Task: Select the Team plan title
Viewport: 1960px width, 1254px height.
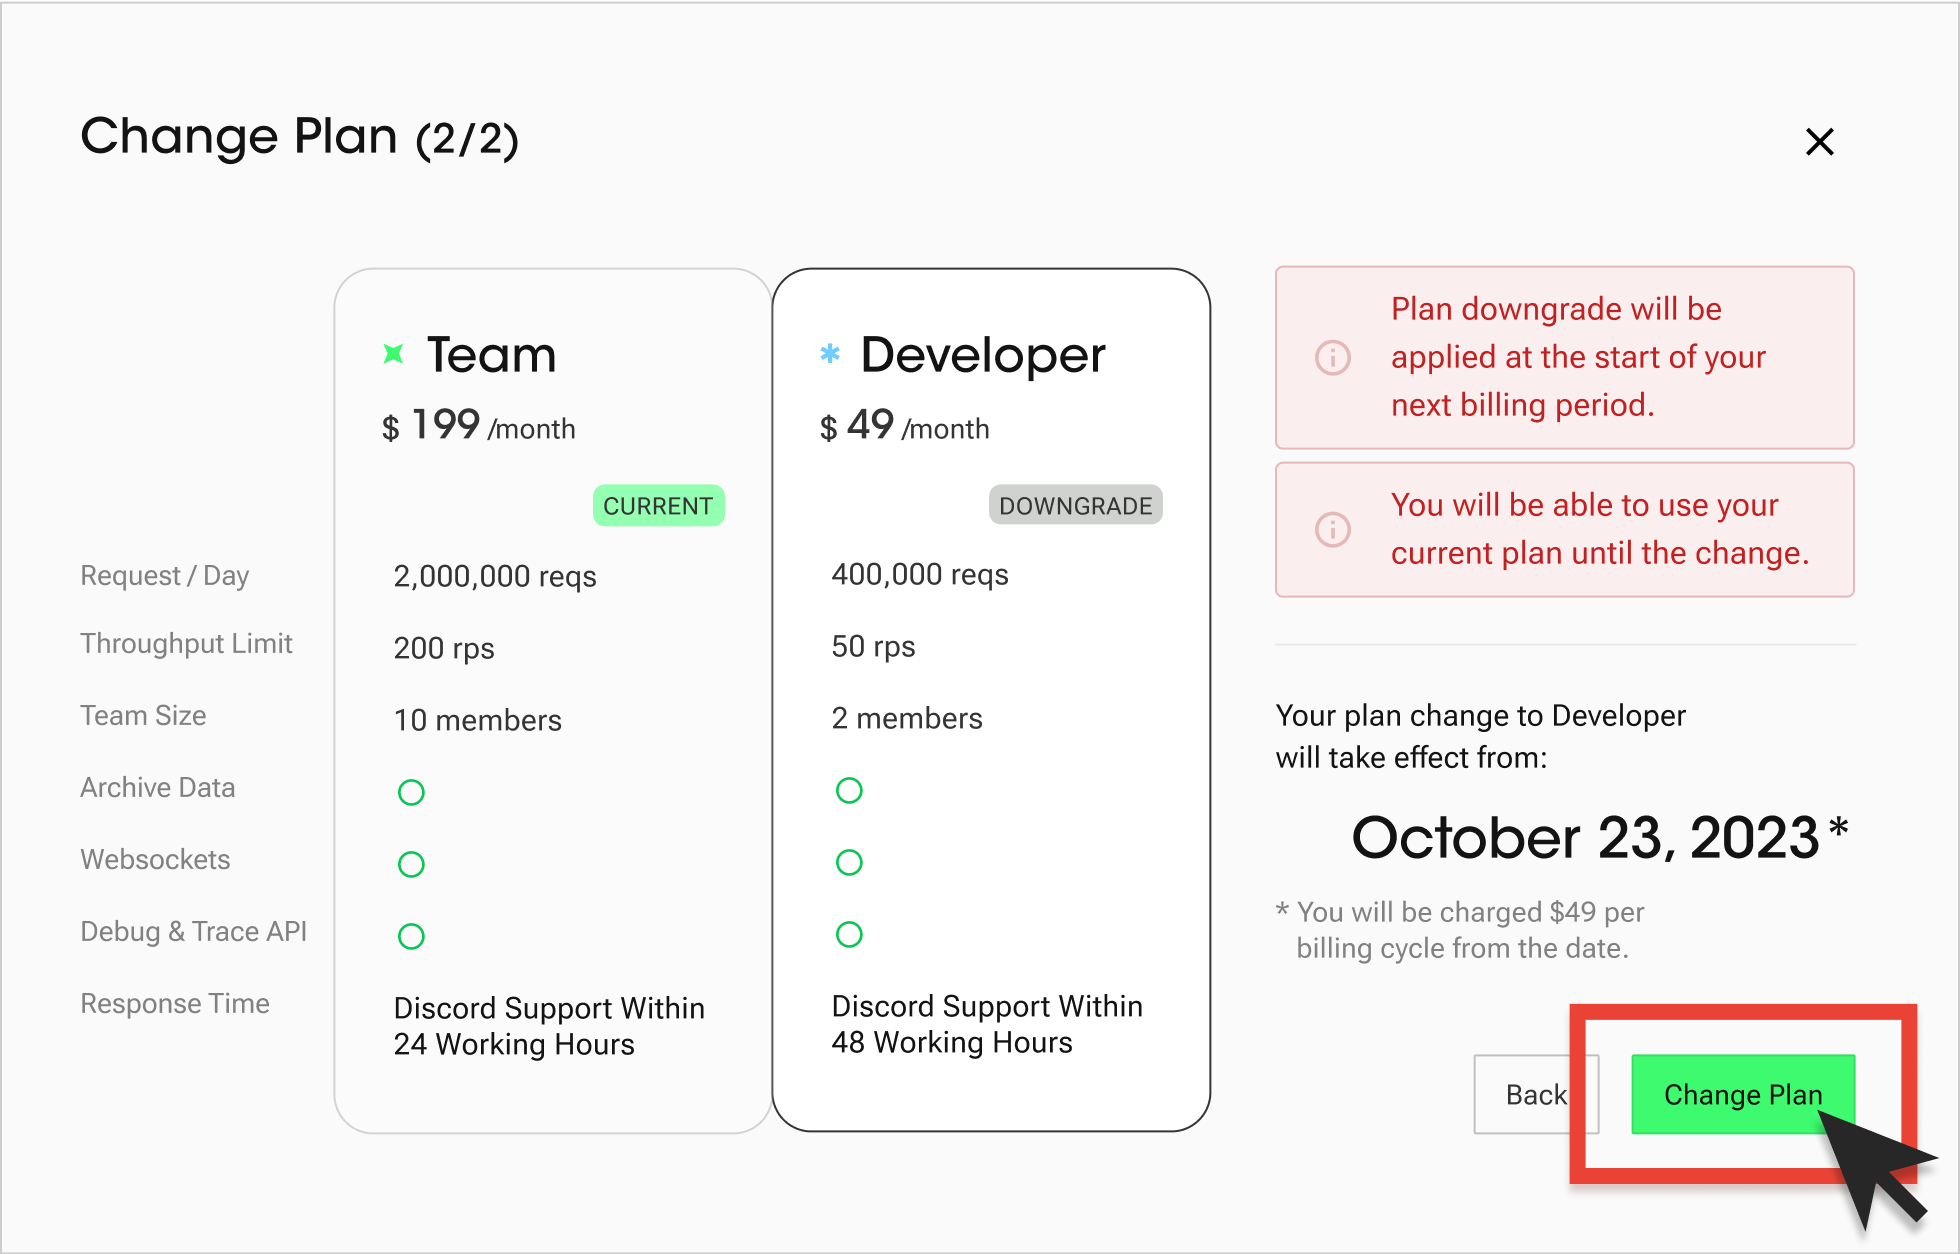Action: coord(491,355)
